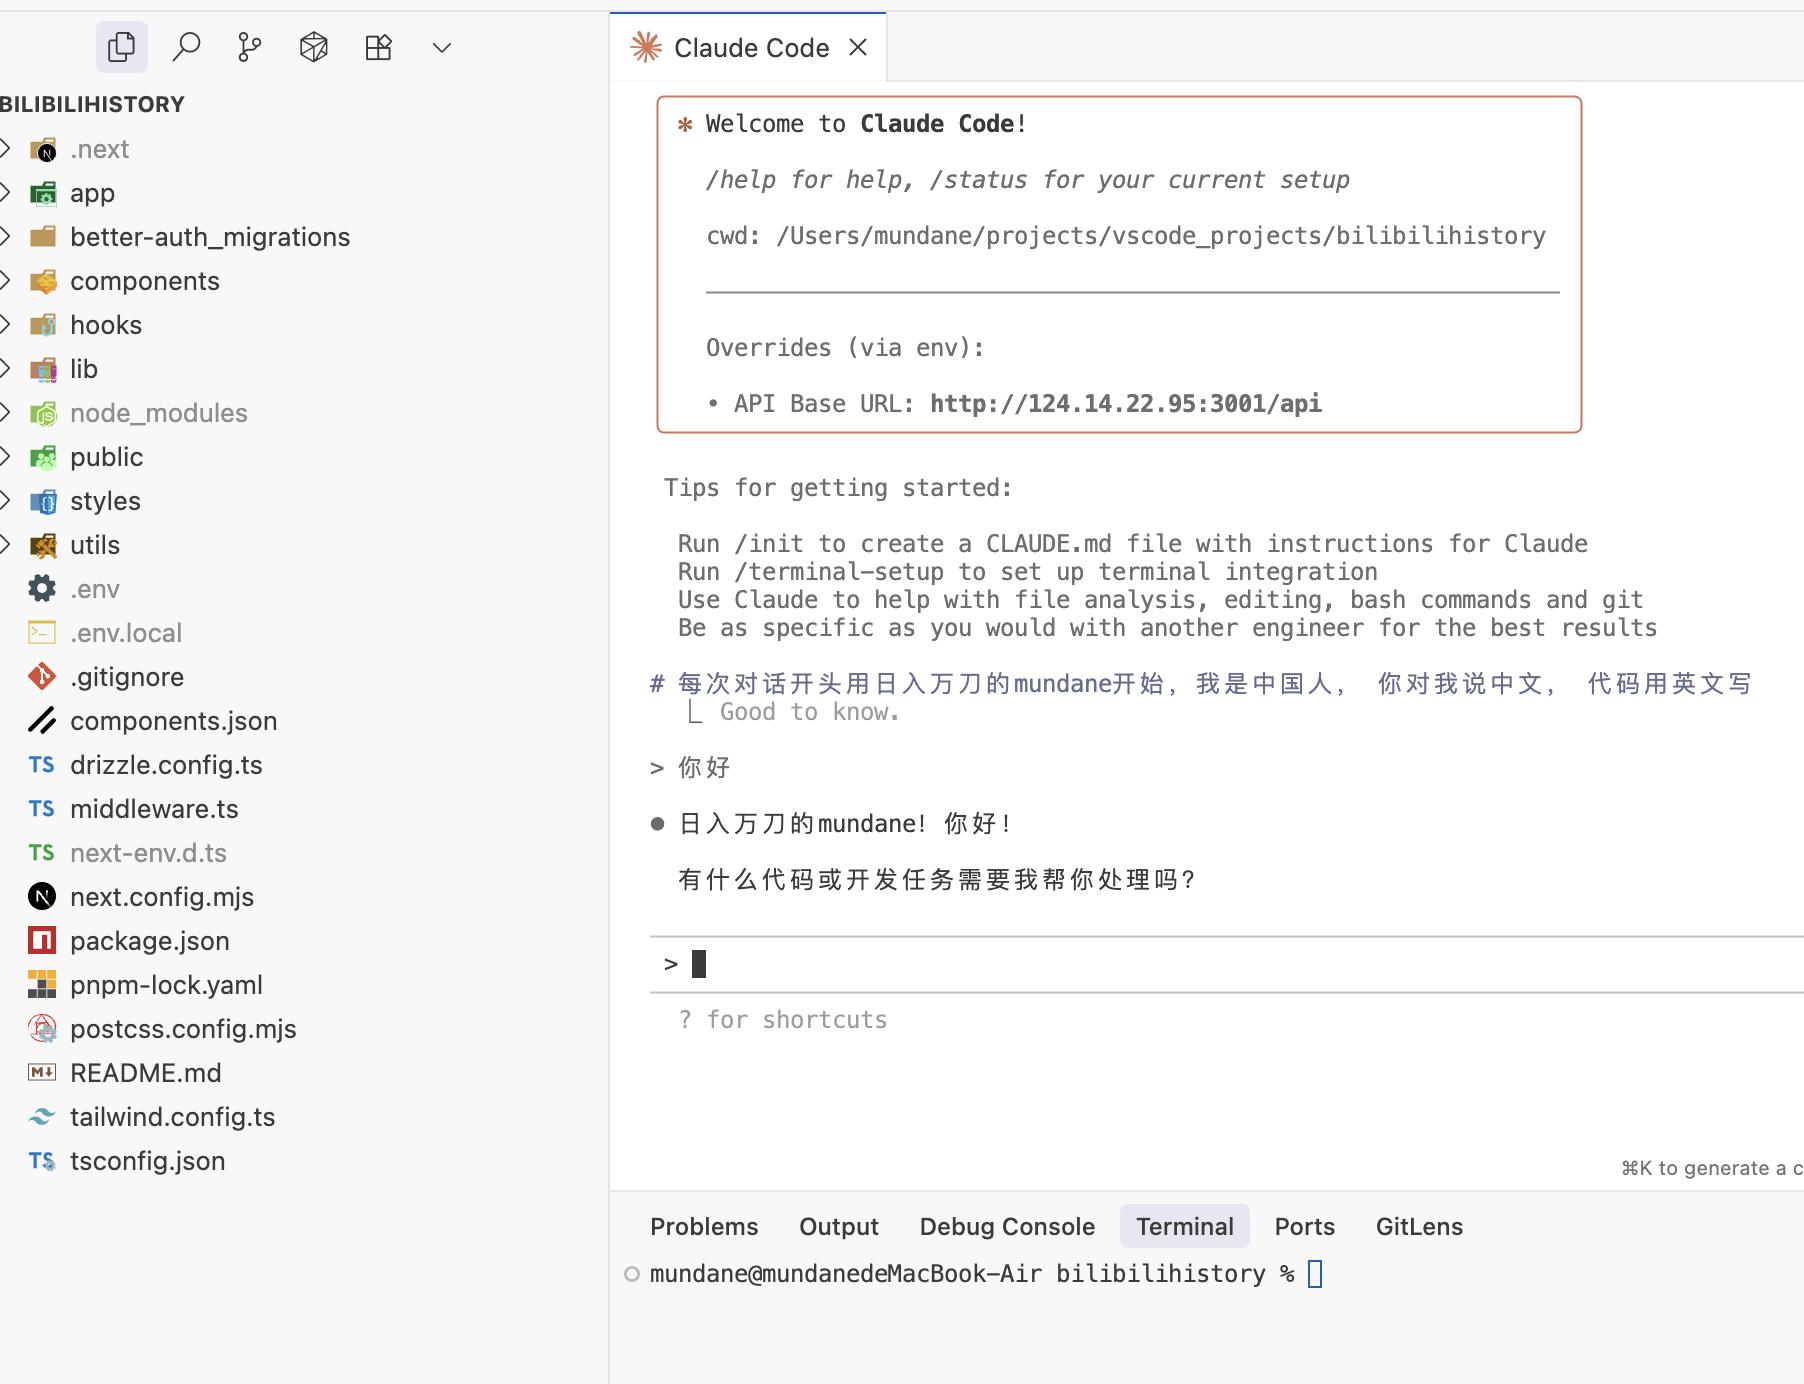Viewport: 1804px width, 1384px height.
Task: Click the npm icon beside package.json
Action: (42, 941)
